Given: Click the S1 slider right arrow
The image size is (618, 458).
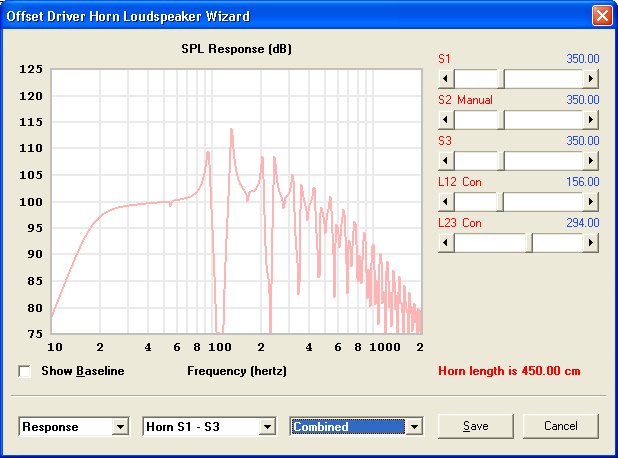Looking at the screenshot, I should (590, 78).
